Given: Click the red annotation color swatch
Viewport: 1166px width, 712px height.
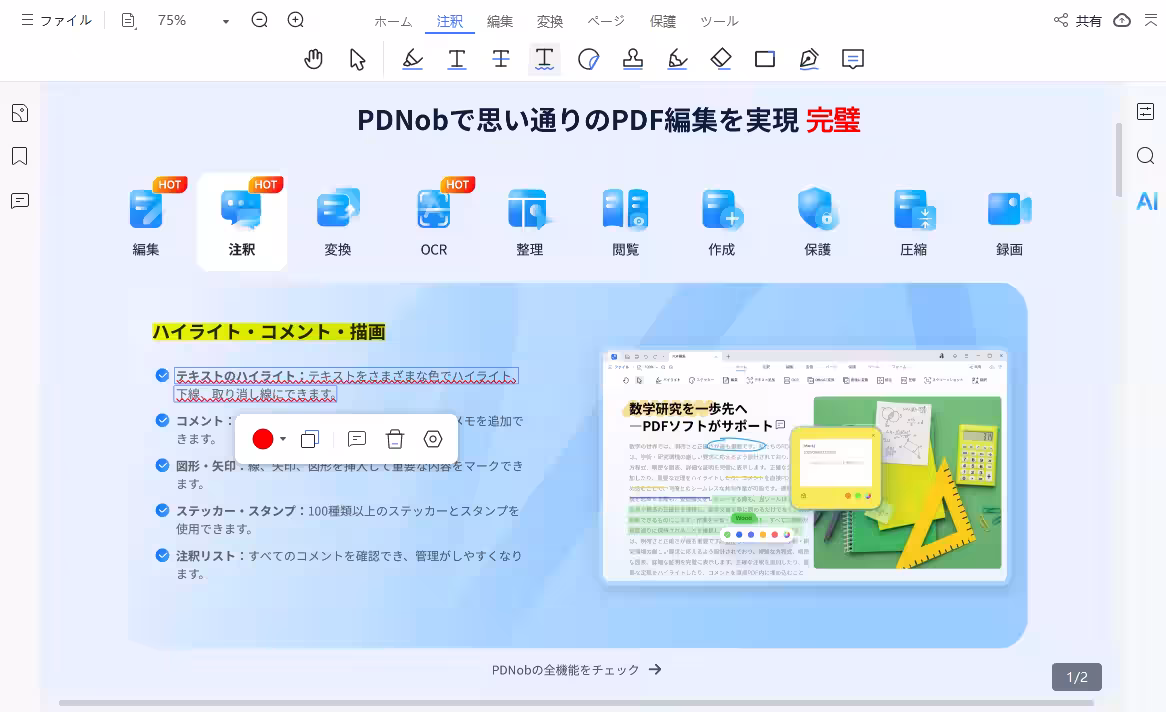Looking at the screenshot, I should point(262,439).
